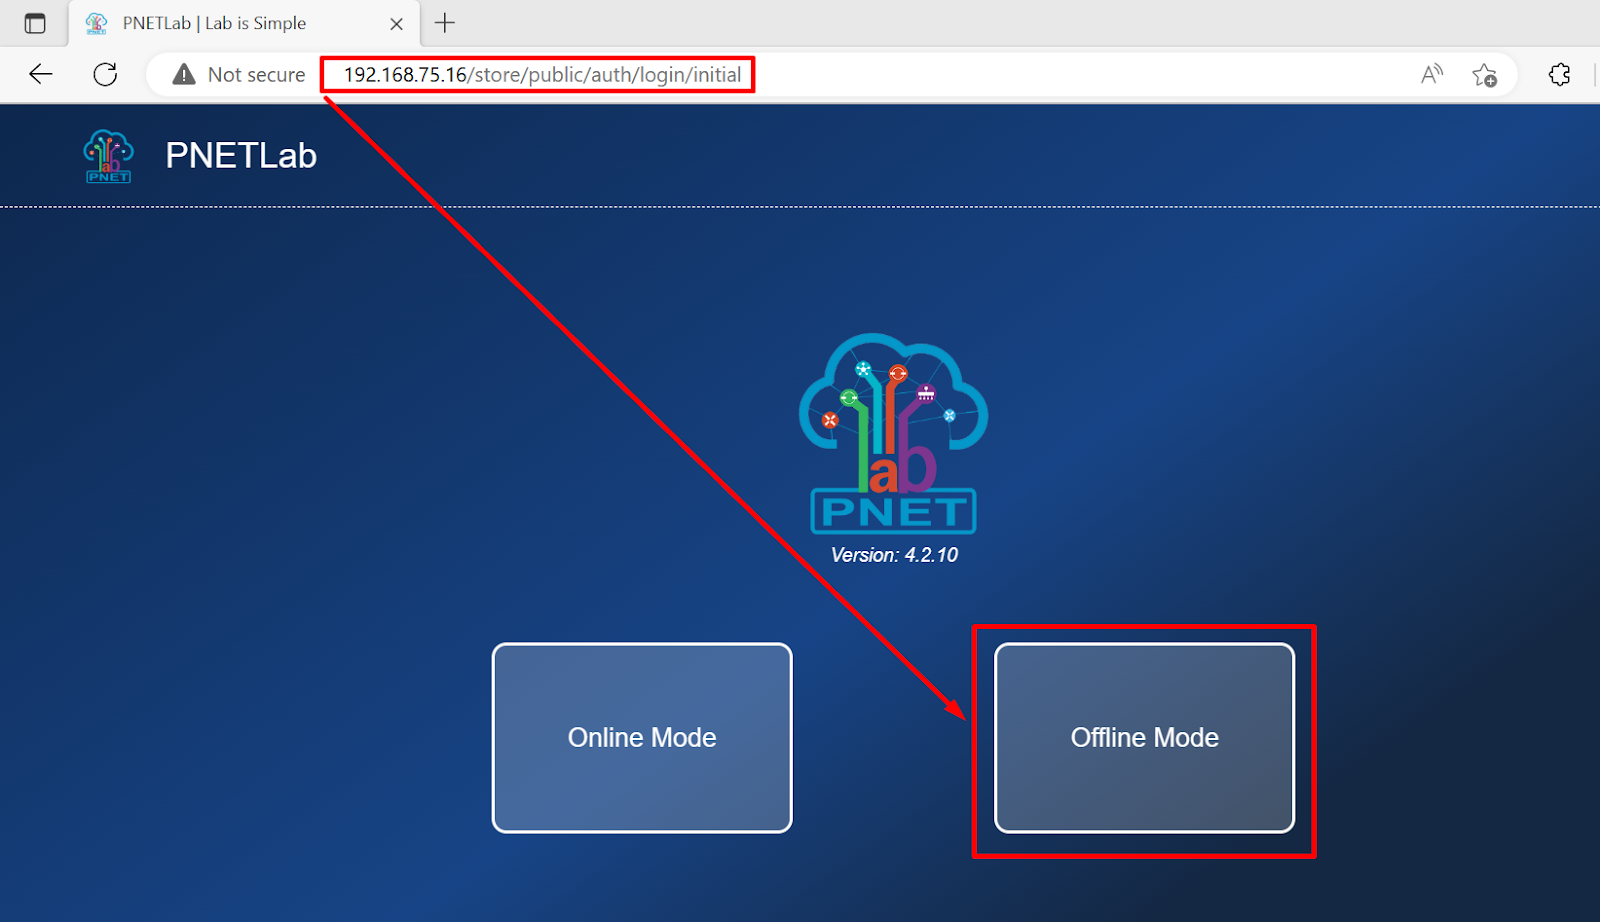Choose Online Mode

coord(642,738)
